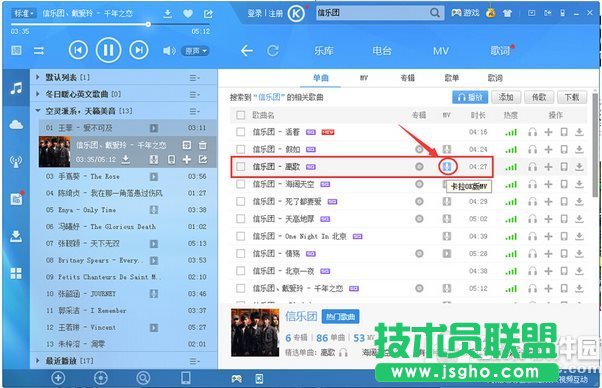Open the 原声 sound effect dropdown
The width and height of the screenshot is (602, 388).
click(x=195, y=51)
